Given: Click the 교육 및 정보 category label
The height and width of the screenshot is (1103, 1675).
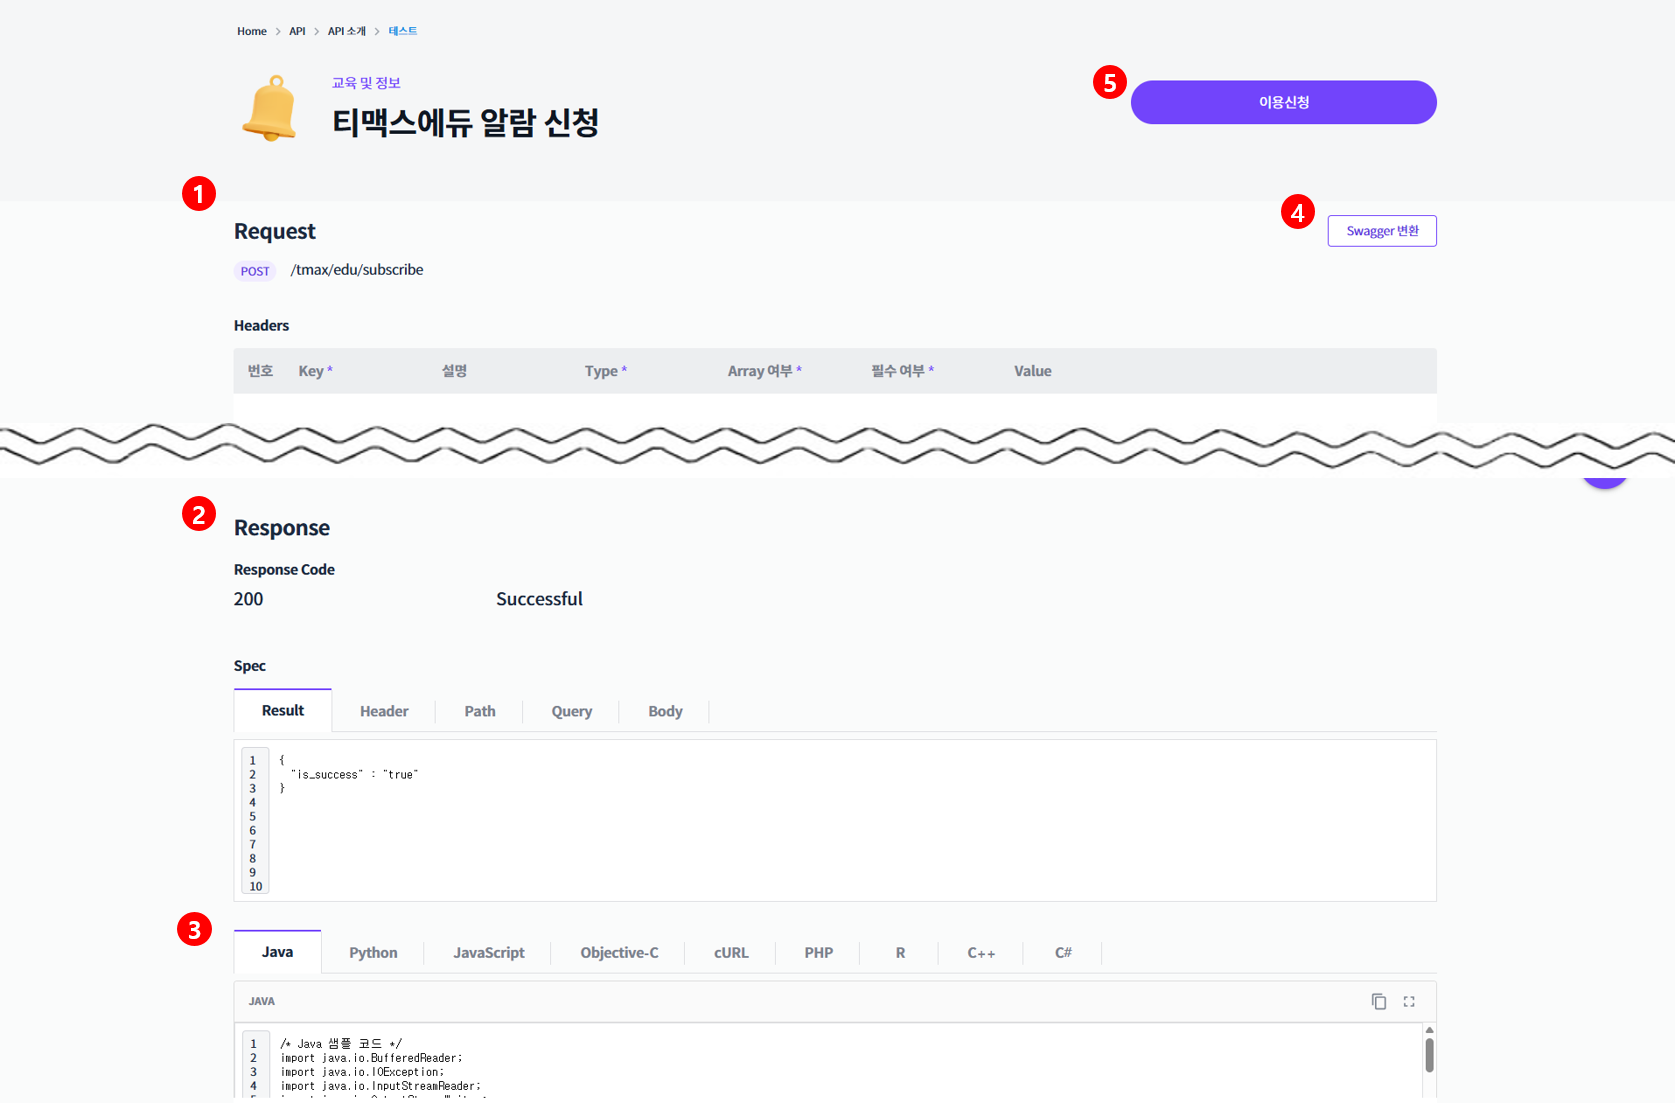Looking at the screenshot, I should point(366,83).
